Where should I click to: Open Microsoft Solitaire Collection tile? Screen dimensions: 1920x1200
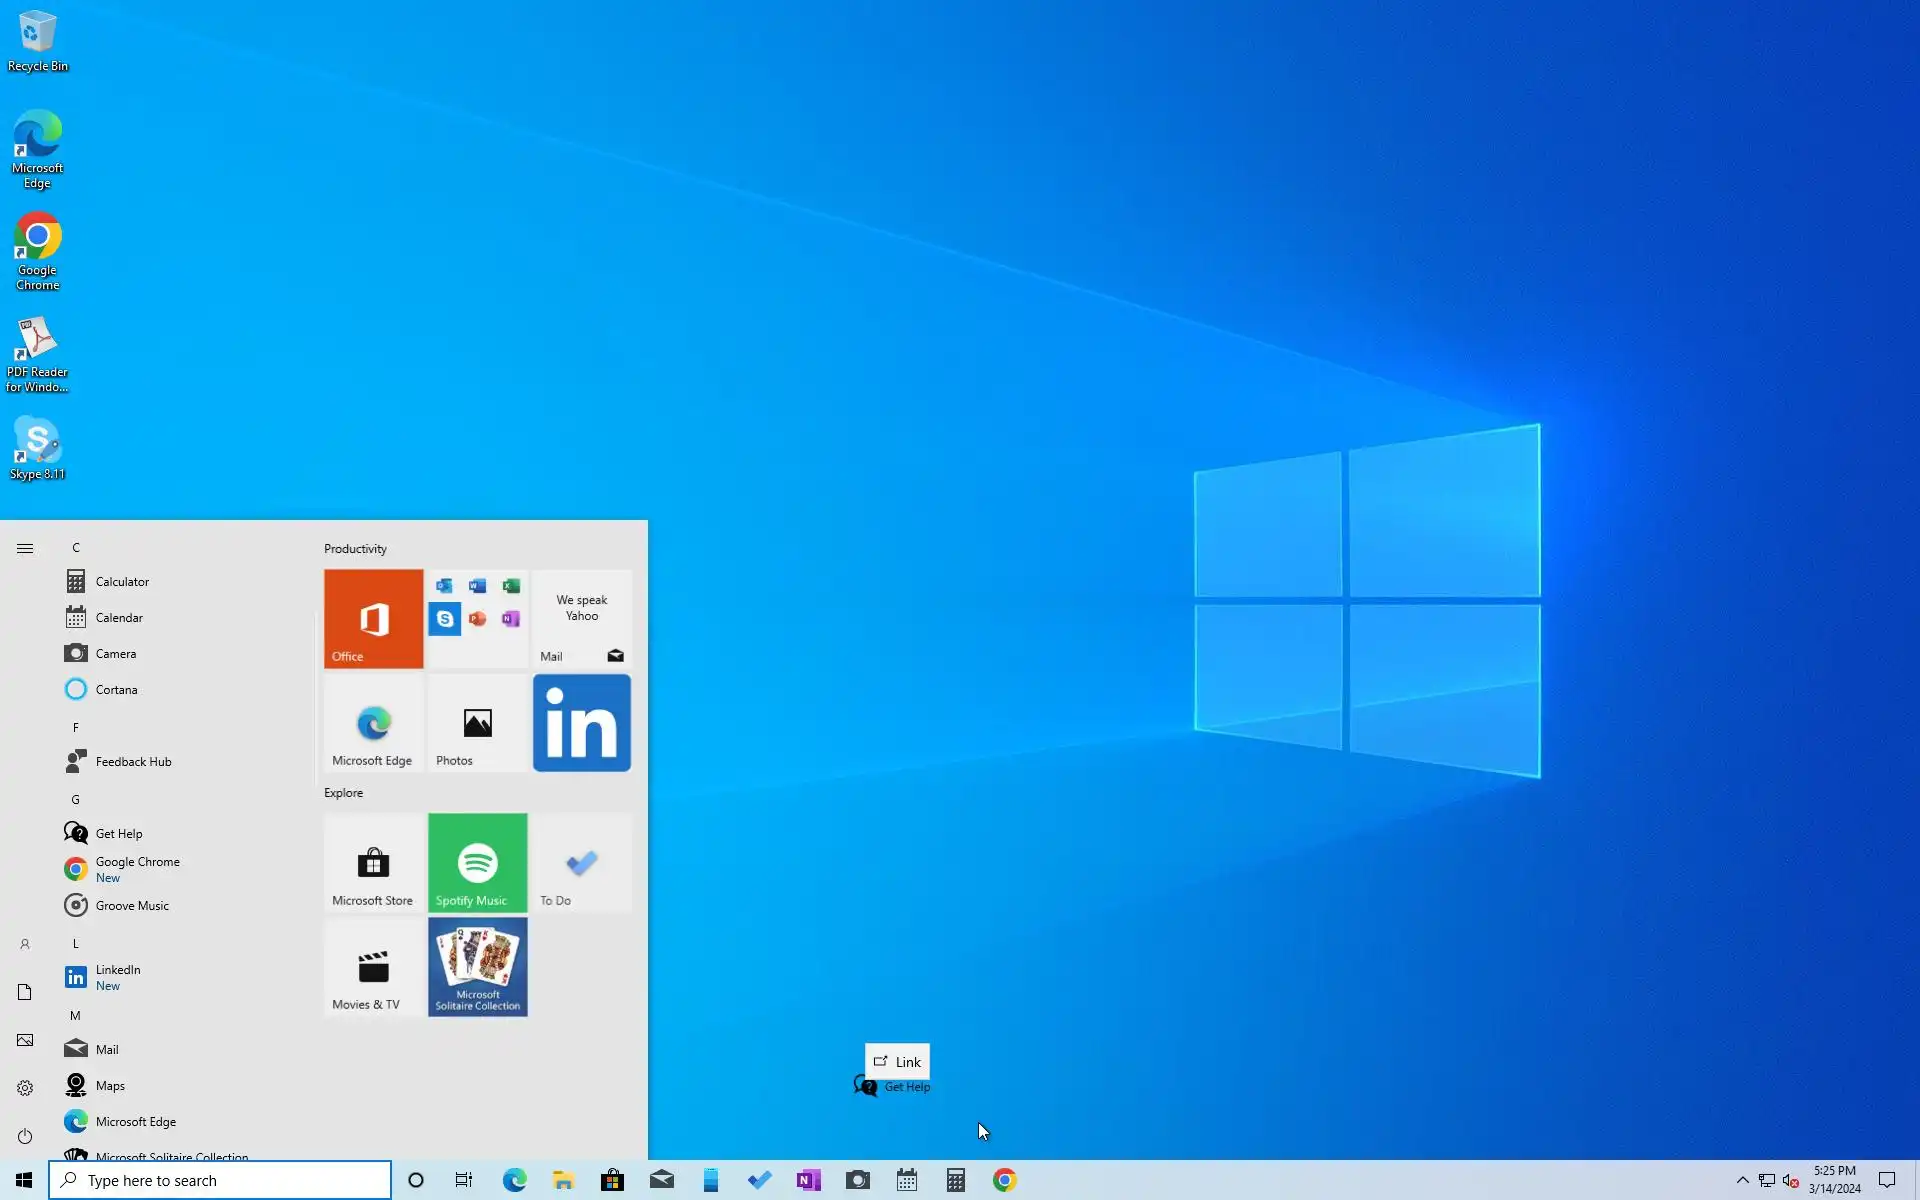point(477,966)
